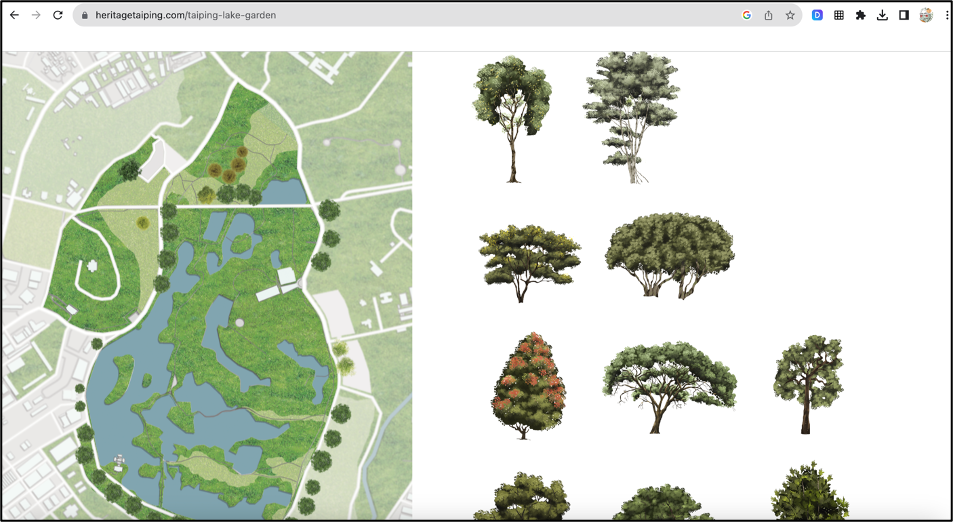Reload the page with the refresh icon
This screenshot has height=522, width=954.
tap(58, 16)
